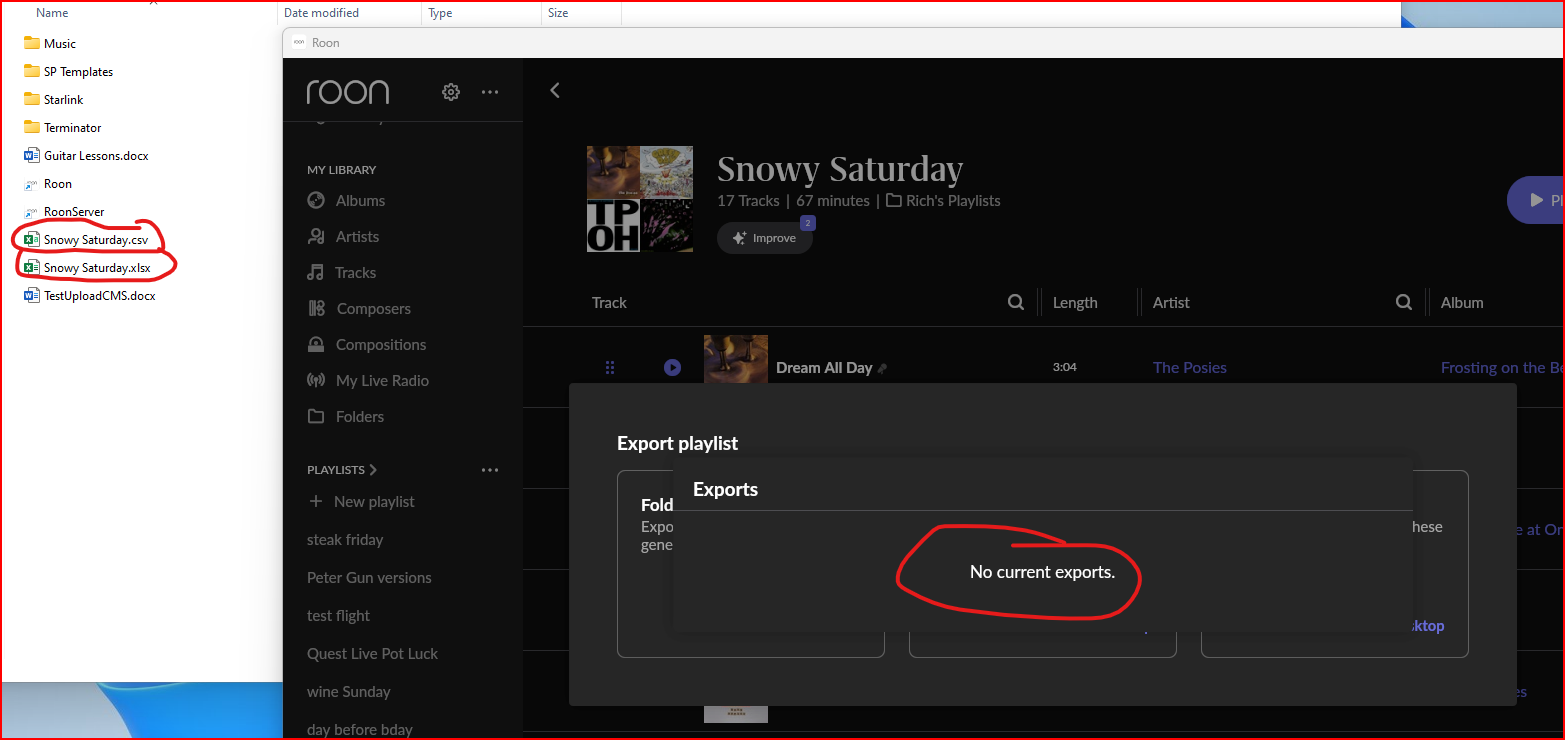
Task: Open Tracks in My Library
Action: tap(355, 272)
